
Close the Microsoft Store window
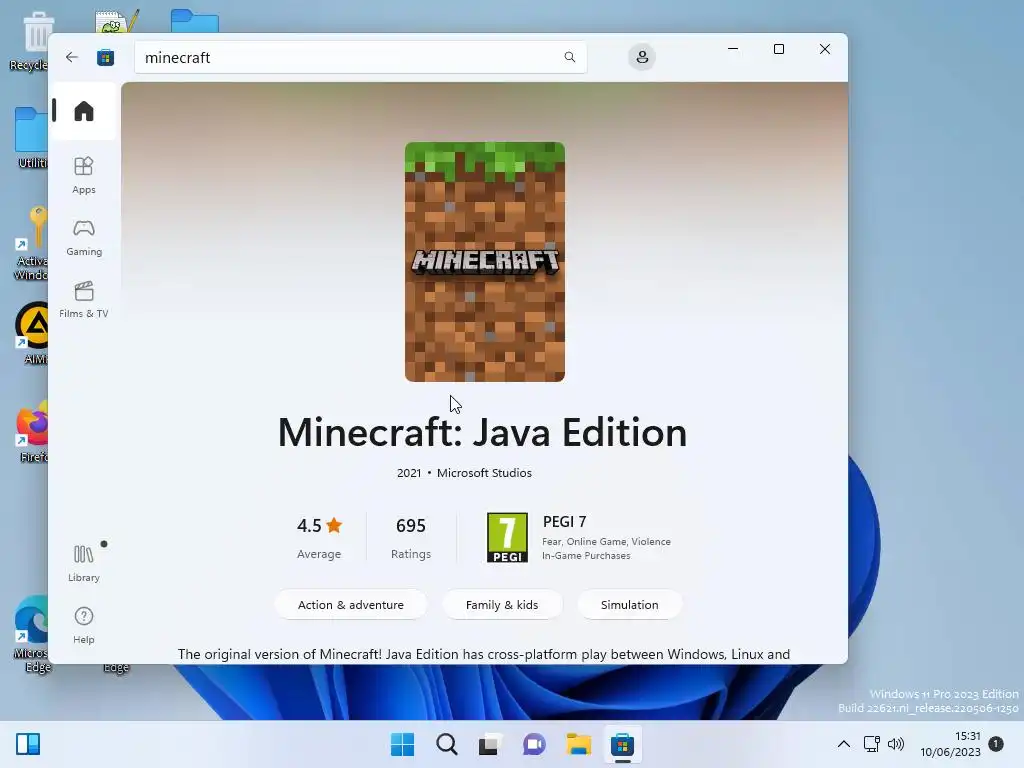[x=825, y=49]
